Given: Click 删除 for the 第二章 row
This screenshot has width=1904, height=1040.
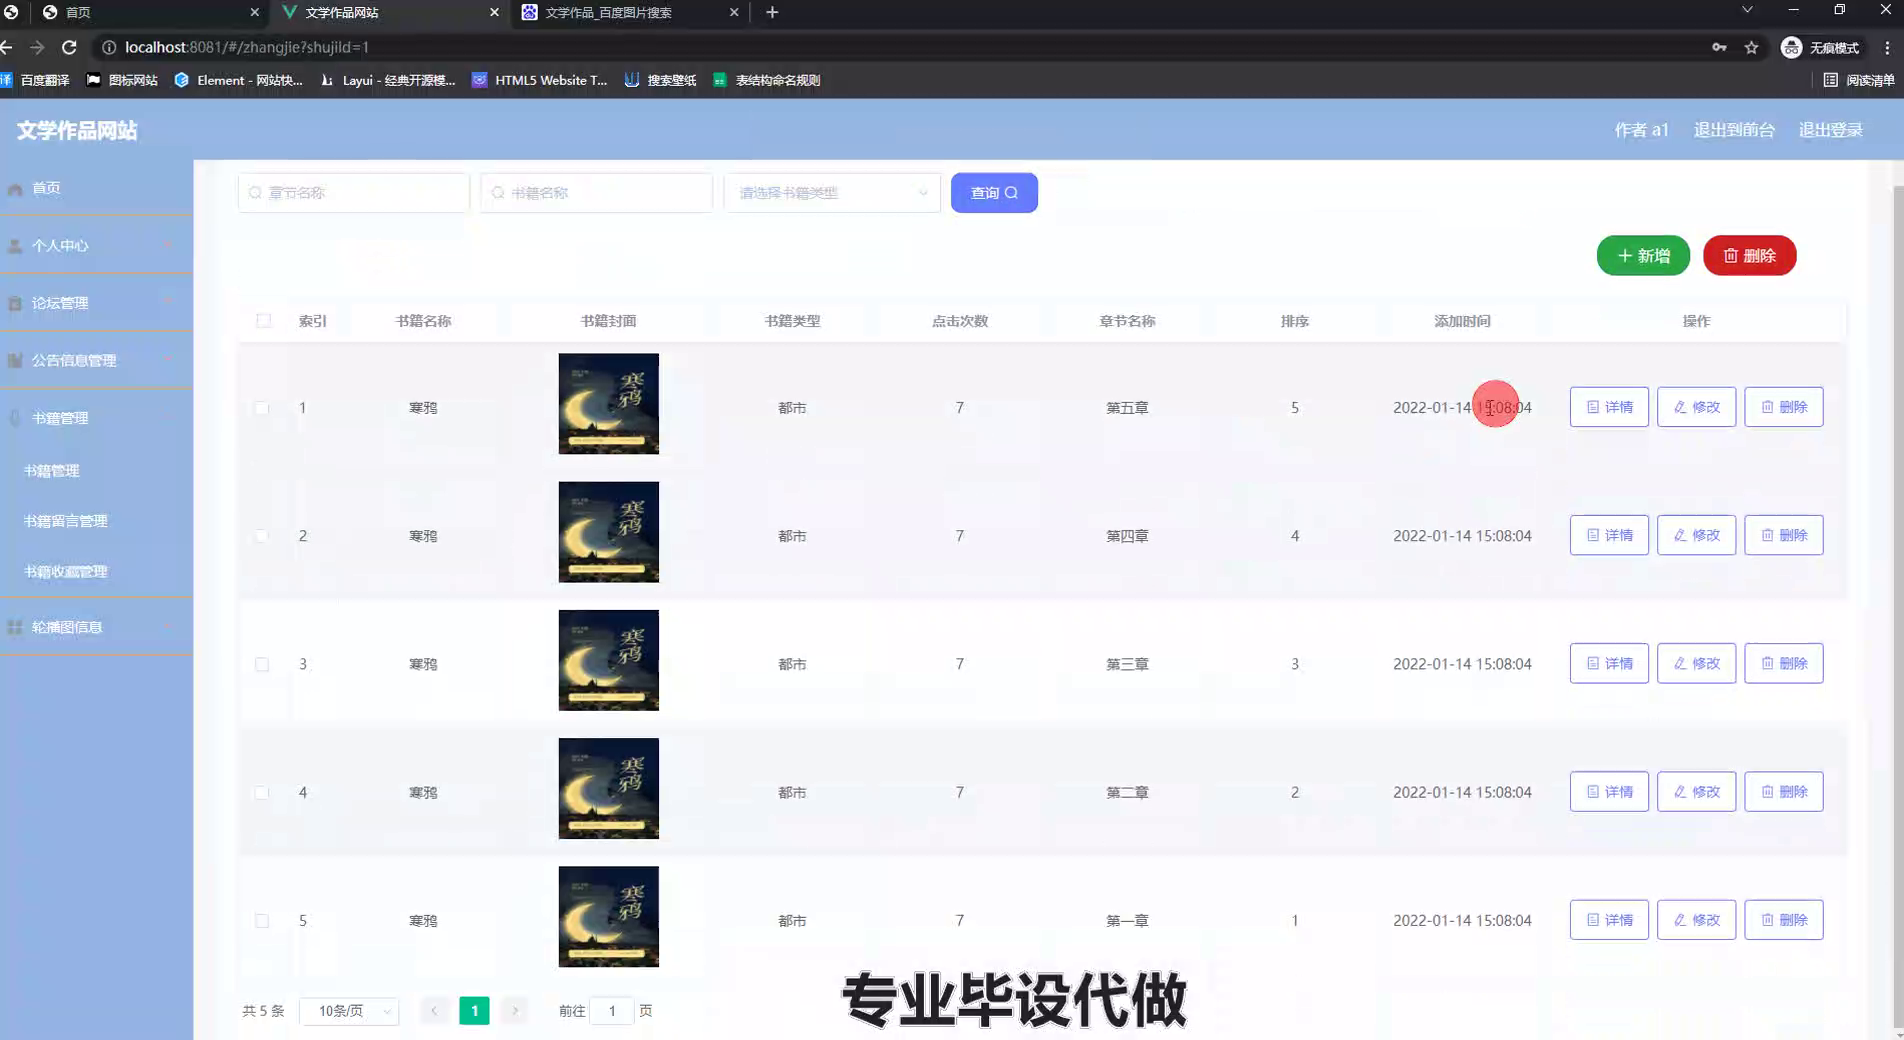Looking at the screenshot, I should (x=1784, y=791).
